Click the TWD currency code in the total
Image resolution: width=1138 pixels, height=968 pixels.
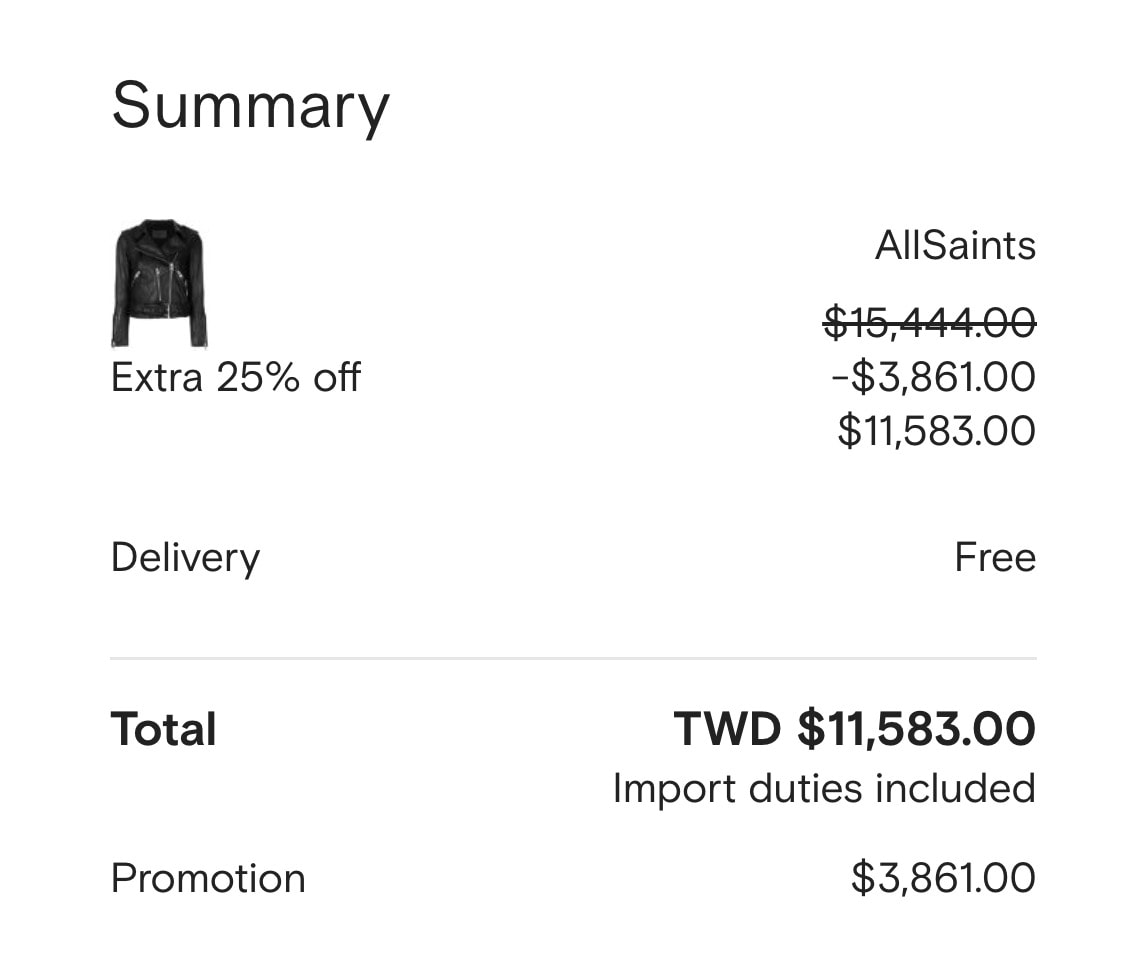point(727,729)
